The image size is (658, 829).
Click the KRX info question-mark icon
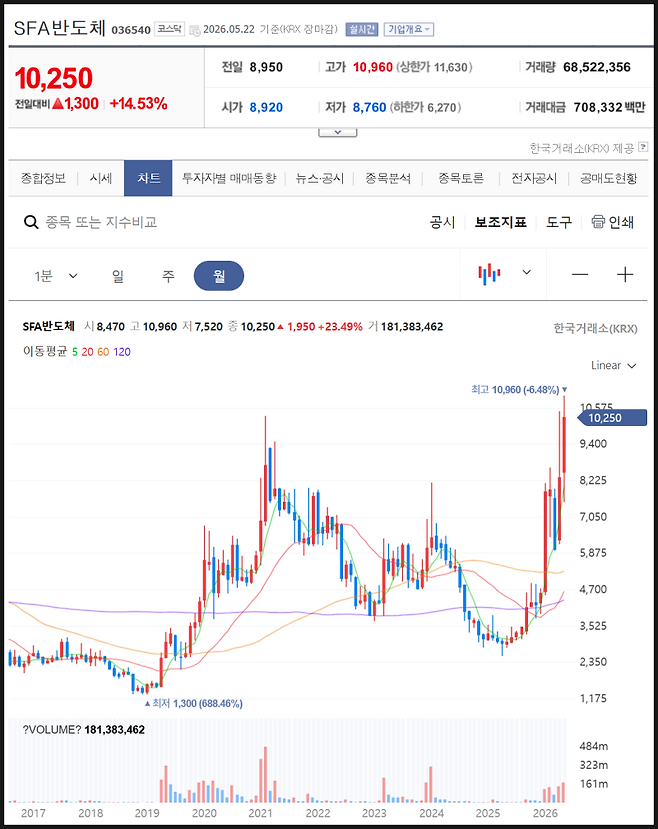click(x=643, y=147)
